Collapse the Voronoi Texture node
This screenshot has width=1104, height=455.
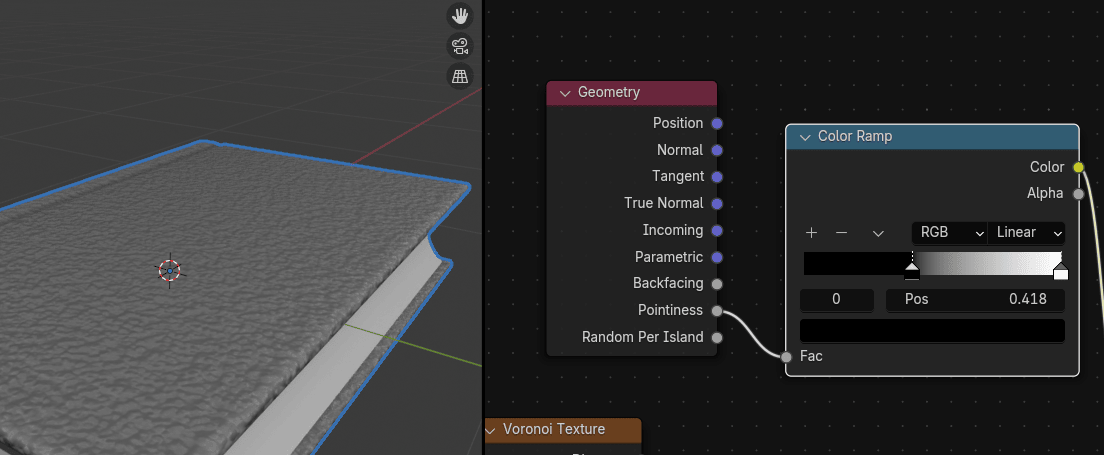pyautogui.click(x=491, y=430)
